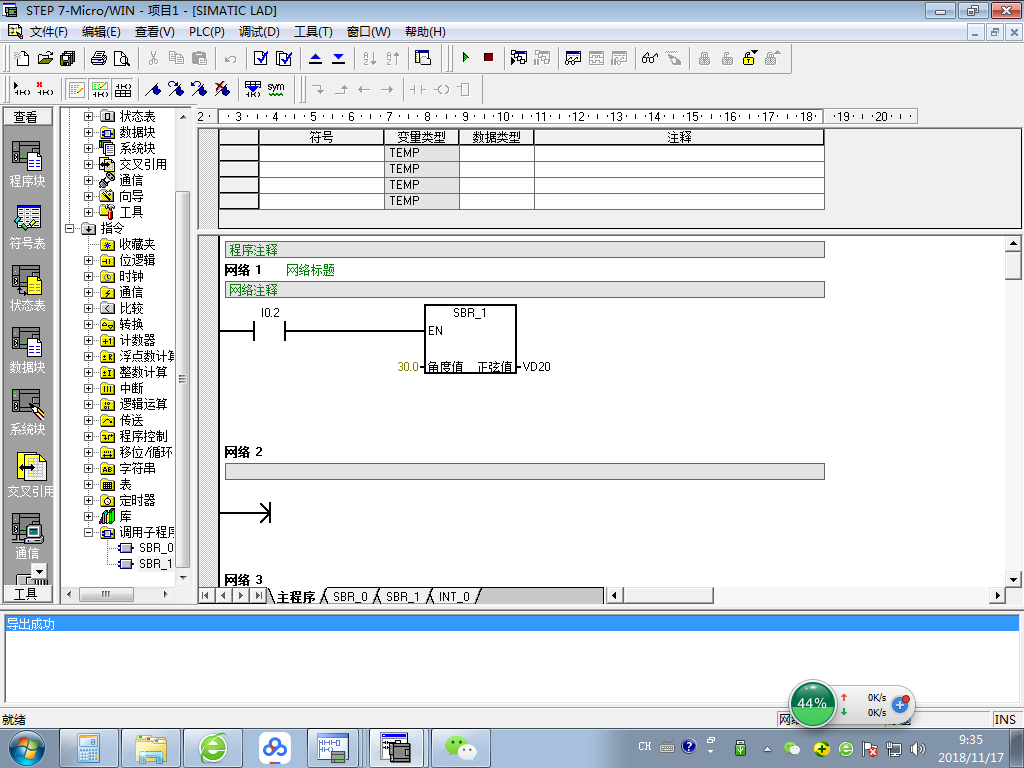Image resolution: width=1024 pixels, height=768 pixels.
Task: Open the 调试(D) menu
Action: pos(259,32)
